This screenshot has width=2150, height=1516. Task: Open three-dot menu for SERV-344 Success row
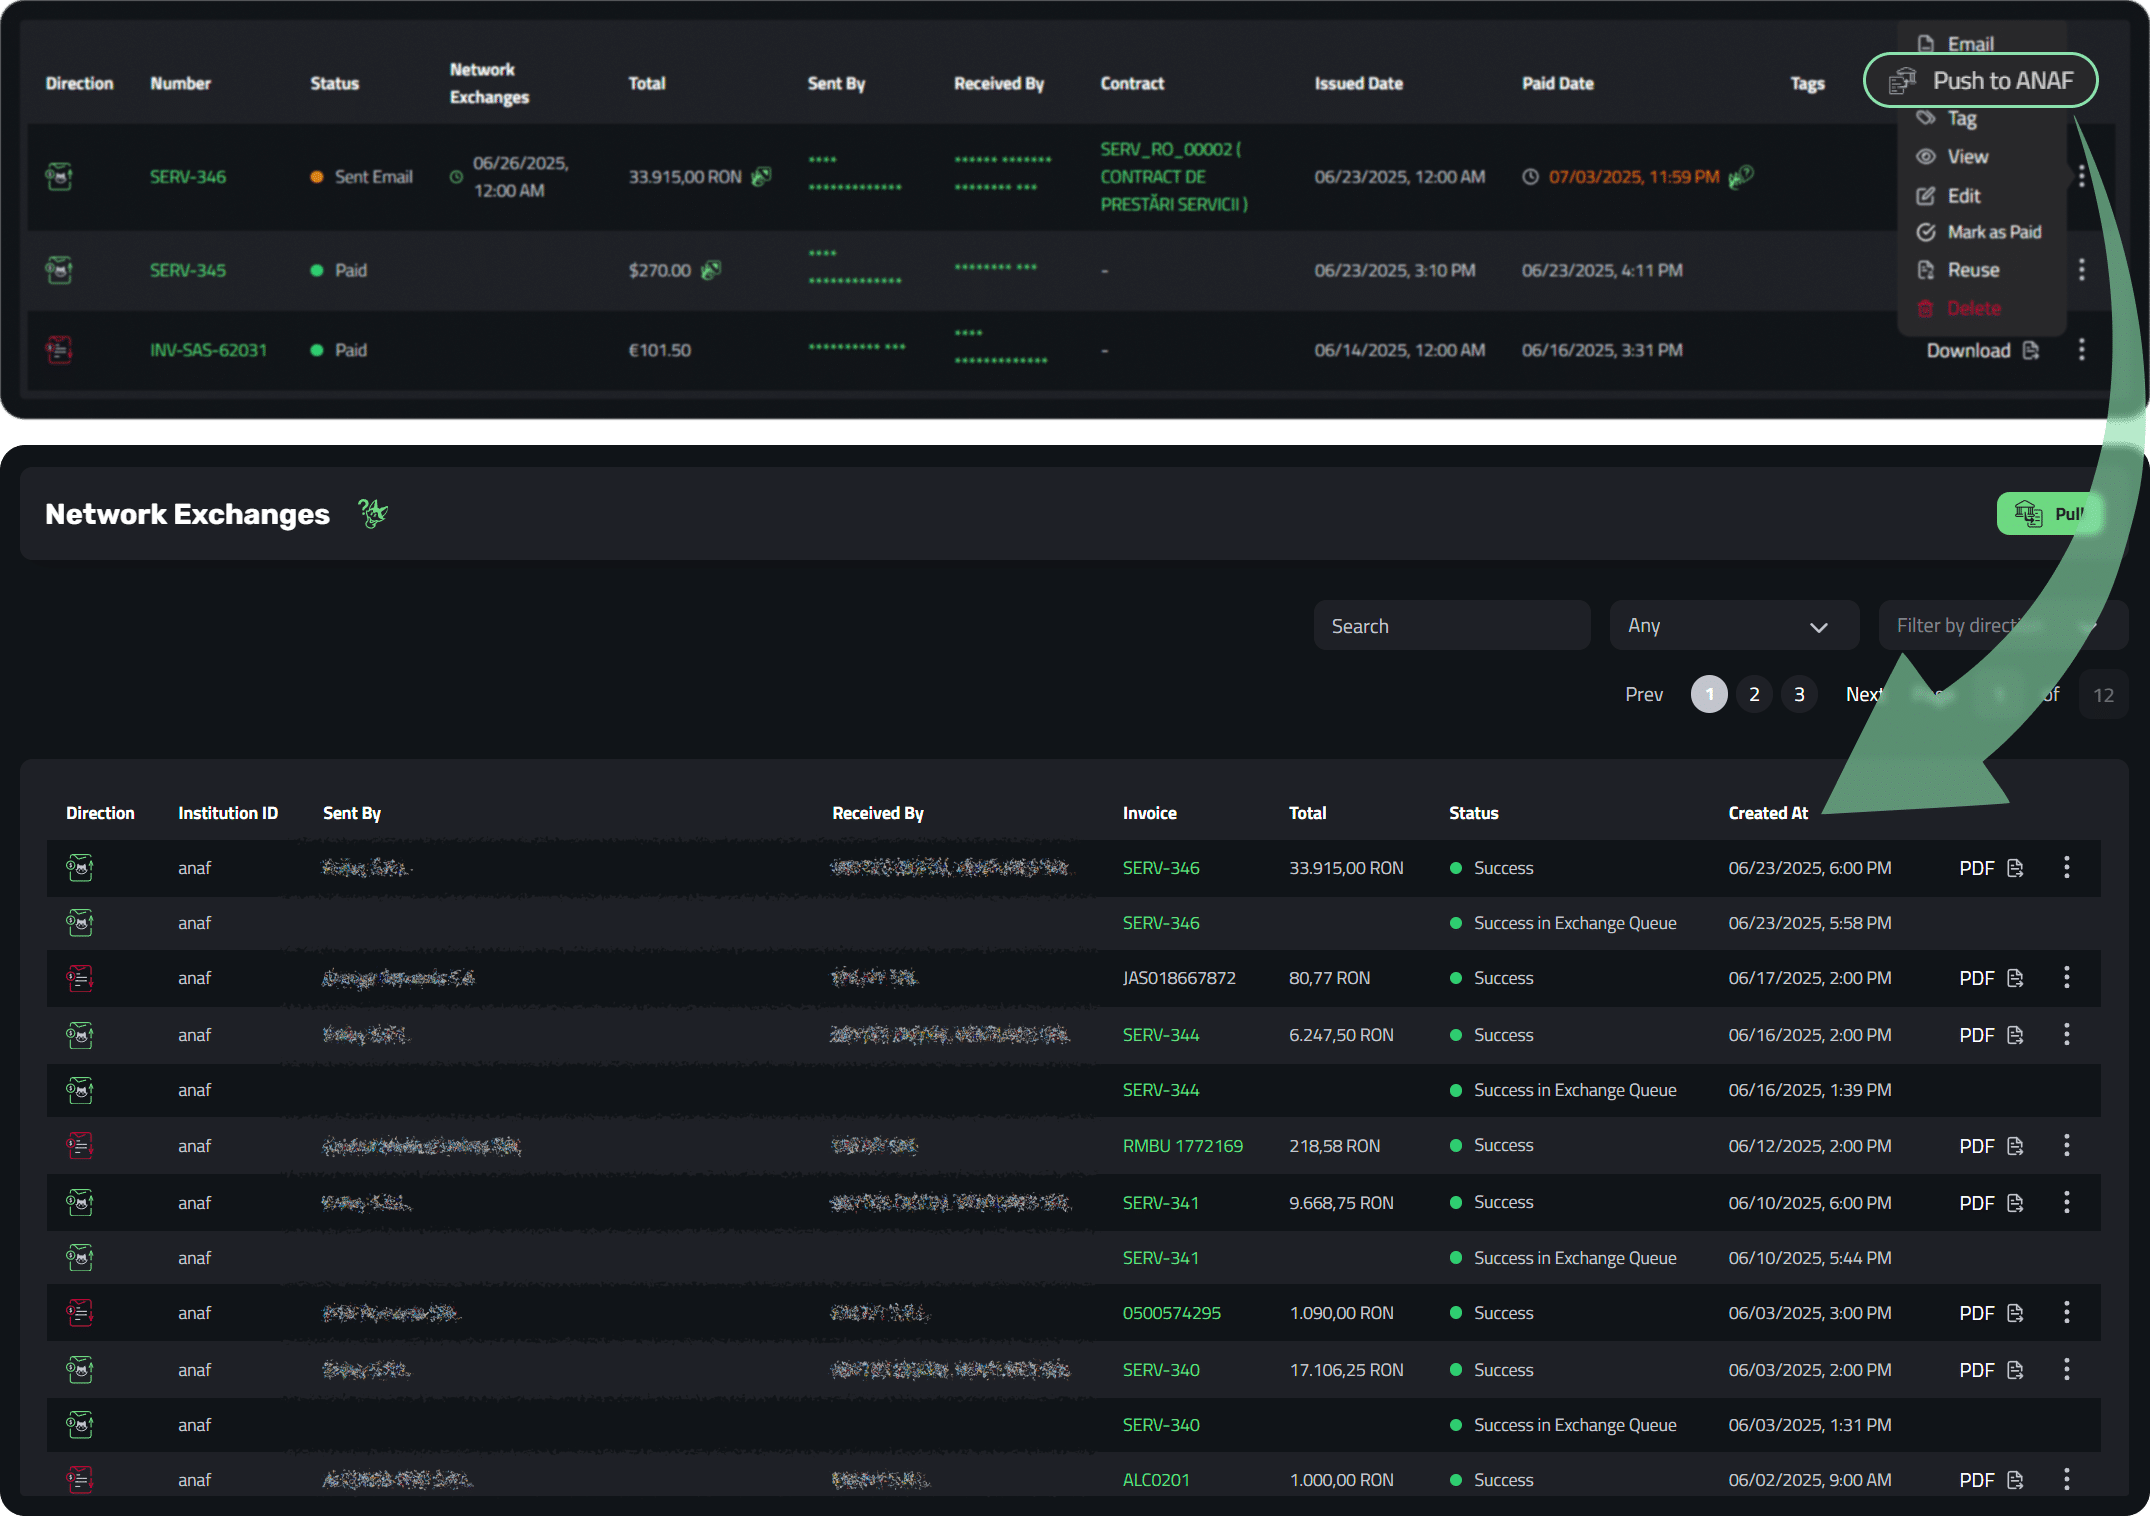pos(2066,1035)
